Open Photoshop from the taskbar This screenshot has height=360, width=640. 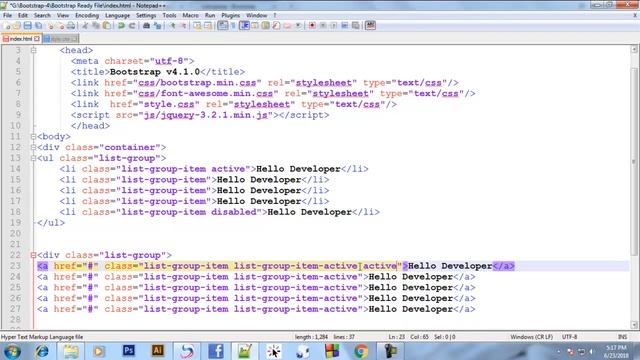click(129, 351)
